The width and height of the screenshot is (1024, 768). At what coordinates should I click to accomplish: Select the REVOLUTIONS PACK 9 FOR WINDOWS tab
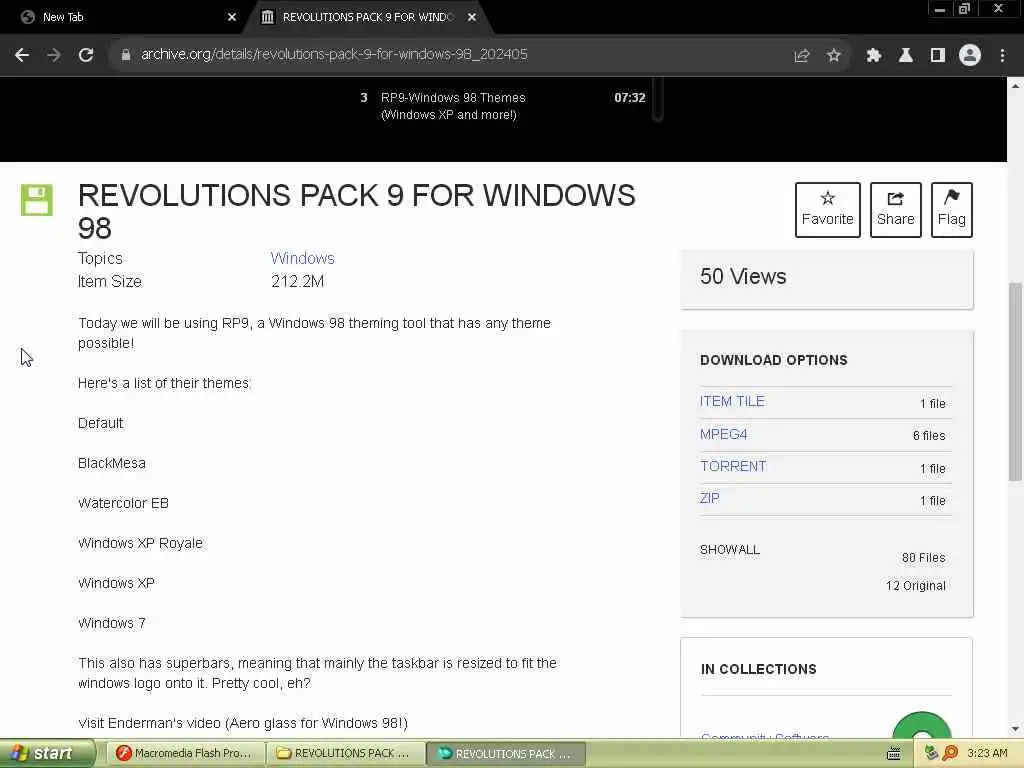[368, 17]
